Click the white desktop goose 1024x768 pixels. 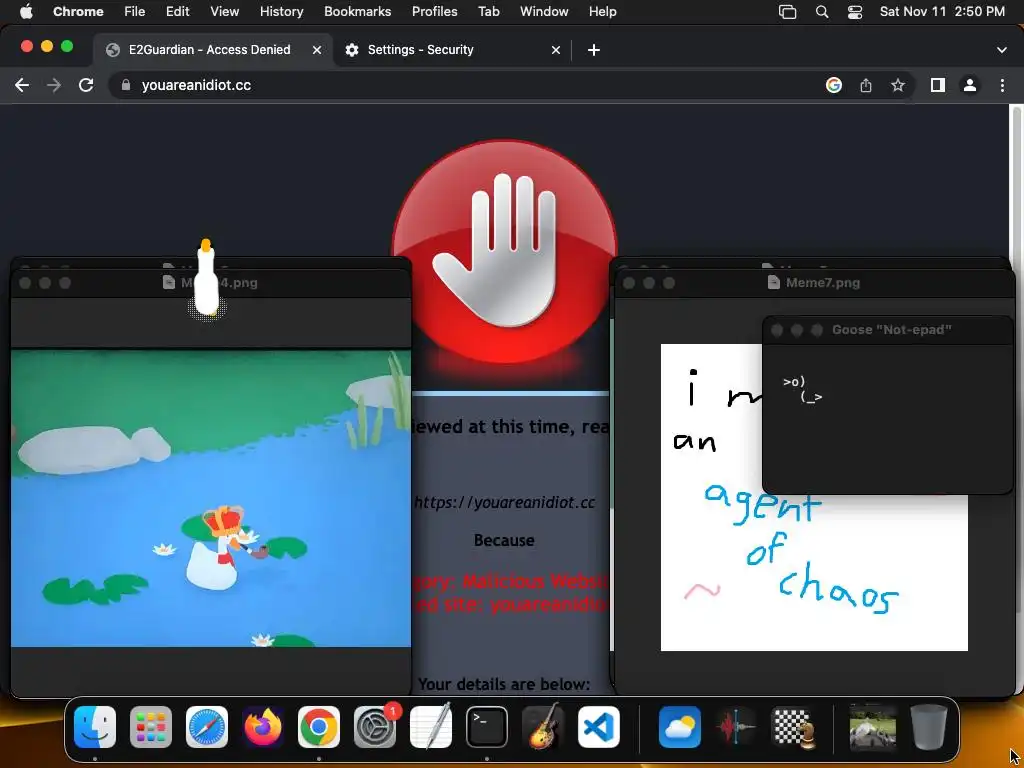click(207, 278)
